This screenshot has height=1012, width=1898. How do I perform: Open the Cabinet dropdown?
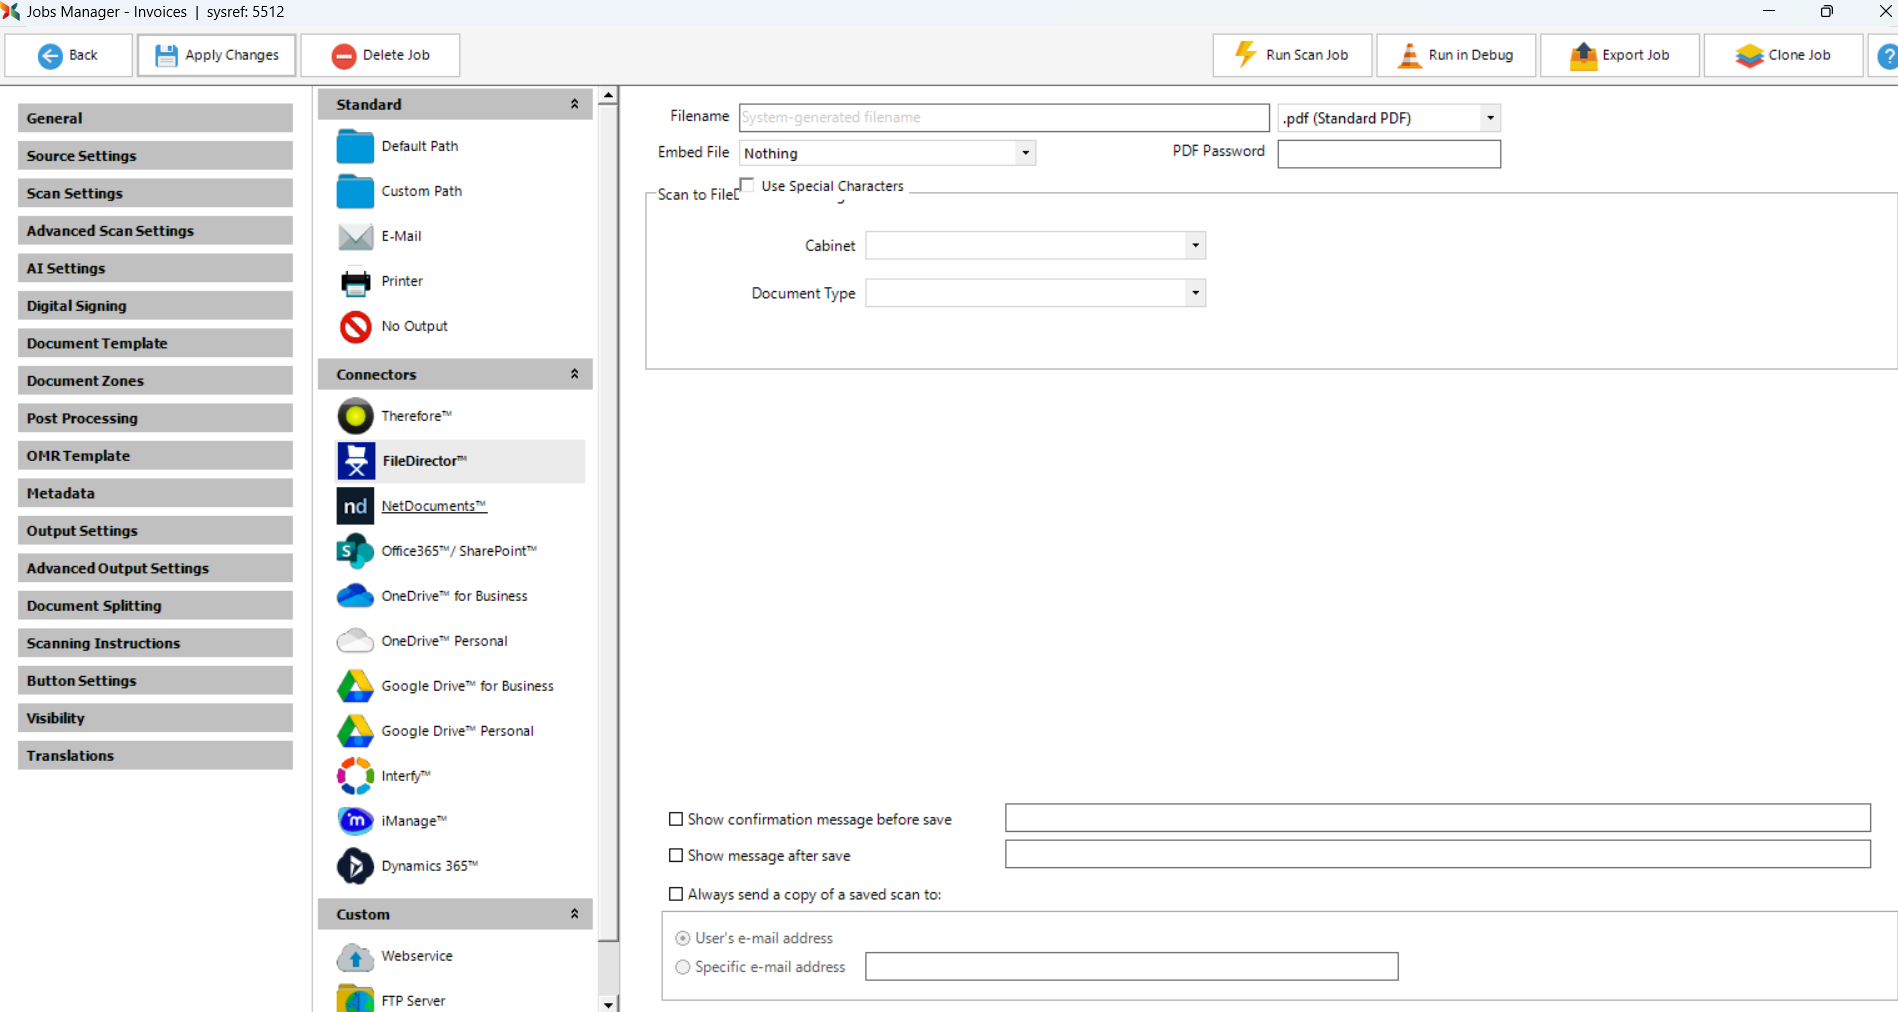tap(1195, 246)
